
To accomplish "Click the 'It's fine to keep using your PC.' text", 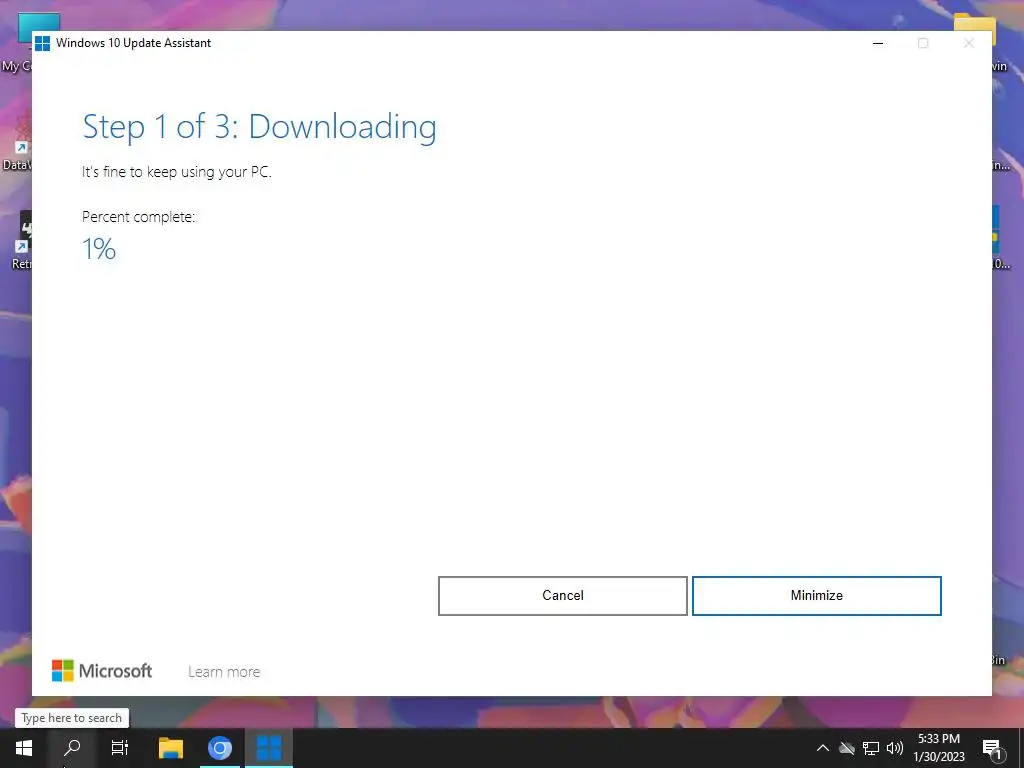I will [x=176, y=172].
